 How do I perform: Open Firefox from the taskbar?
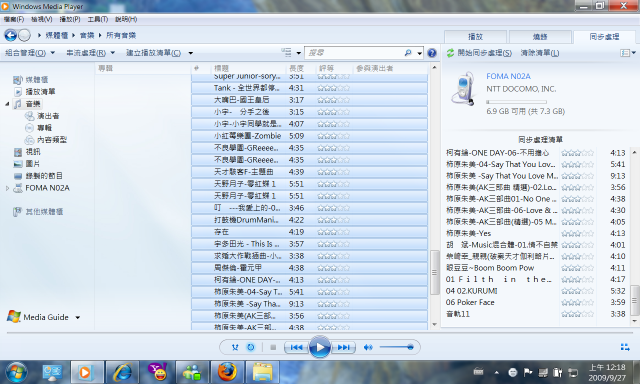click(227, 372)
